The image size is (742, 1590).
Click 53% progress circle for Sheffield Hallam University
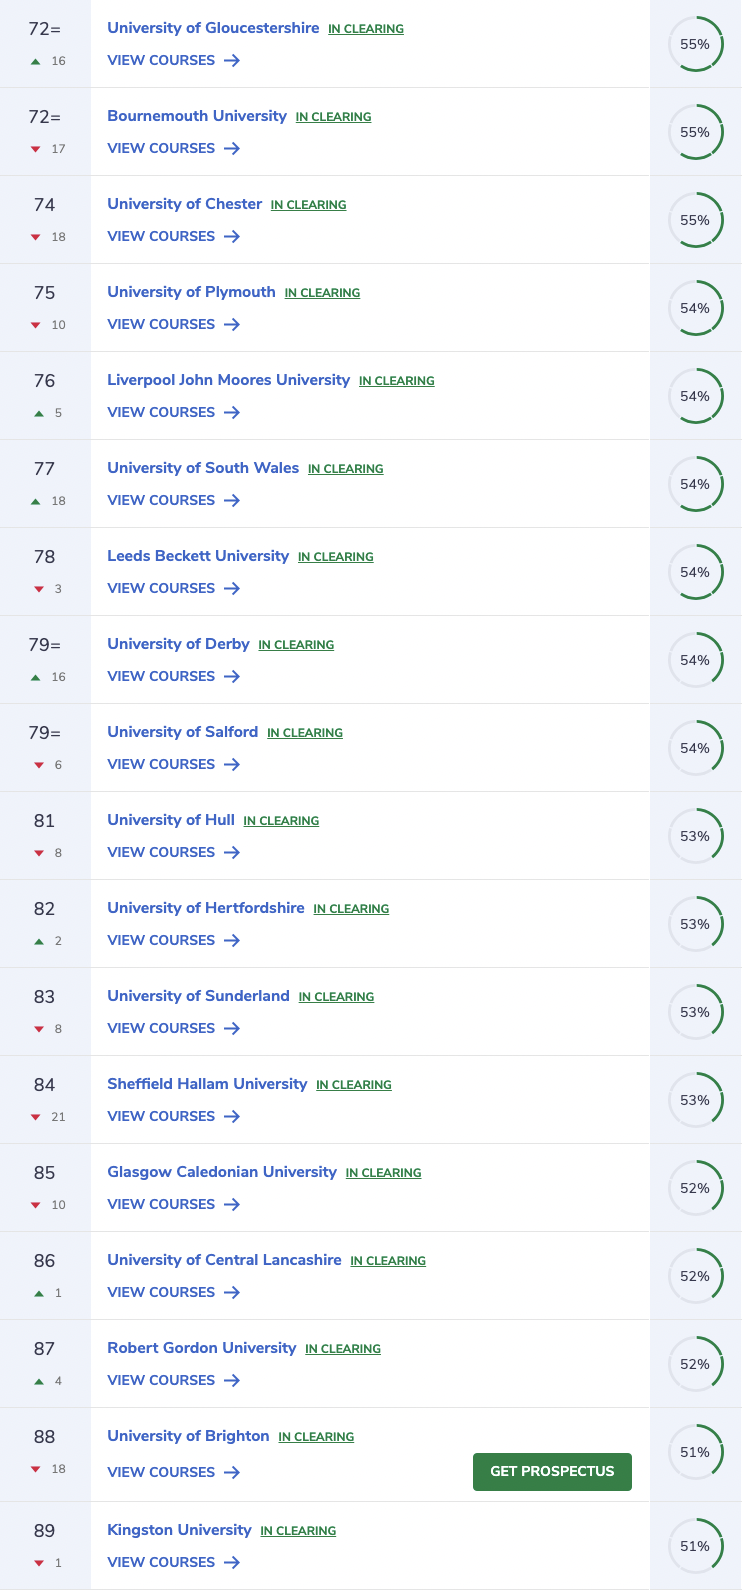(x=695, y=1100)
